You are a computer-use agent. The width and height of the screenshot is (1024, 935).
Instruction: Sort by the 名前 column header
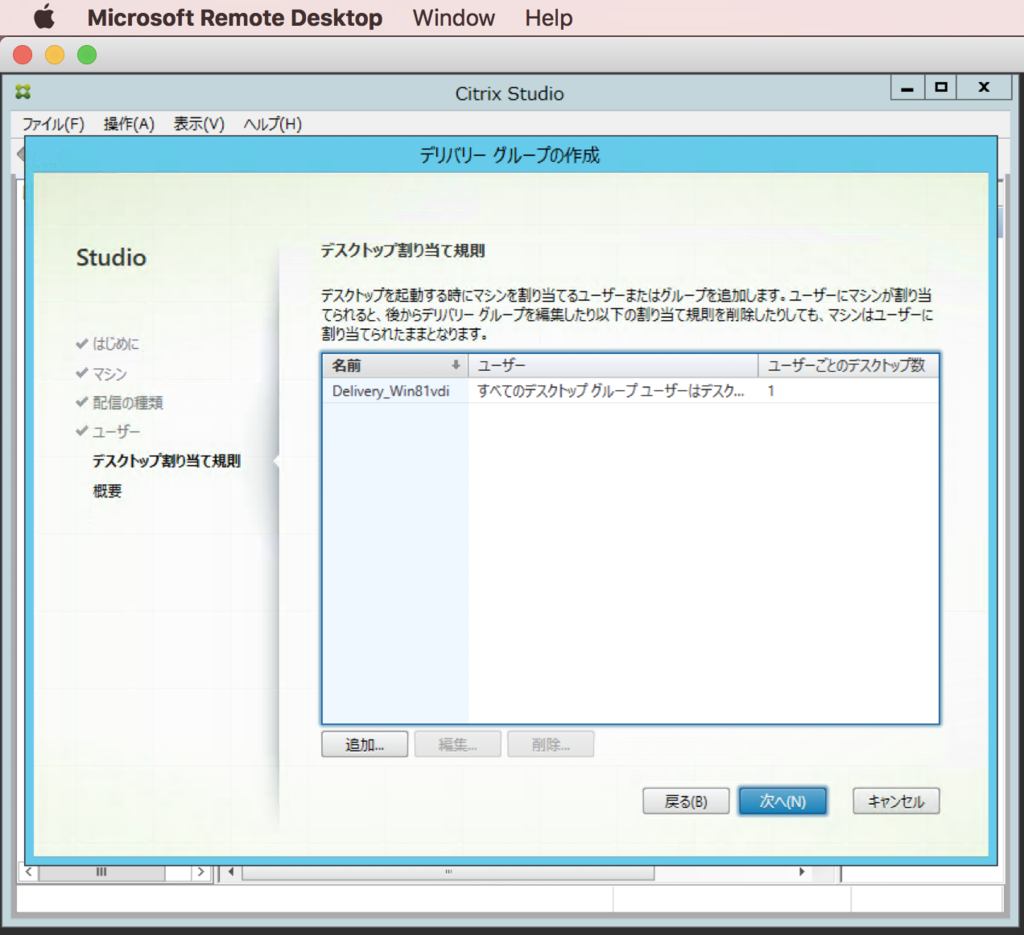click(x=395, y=366)
